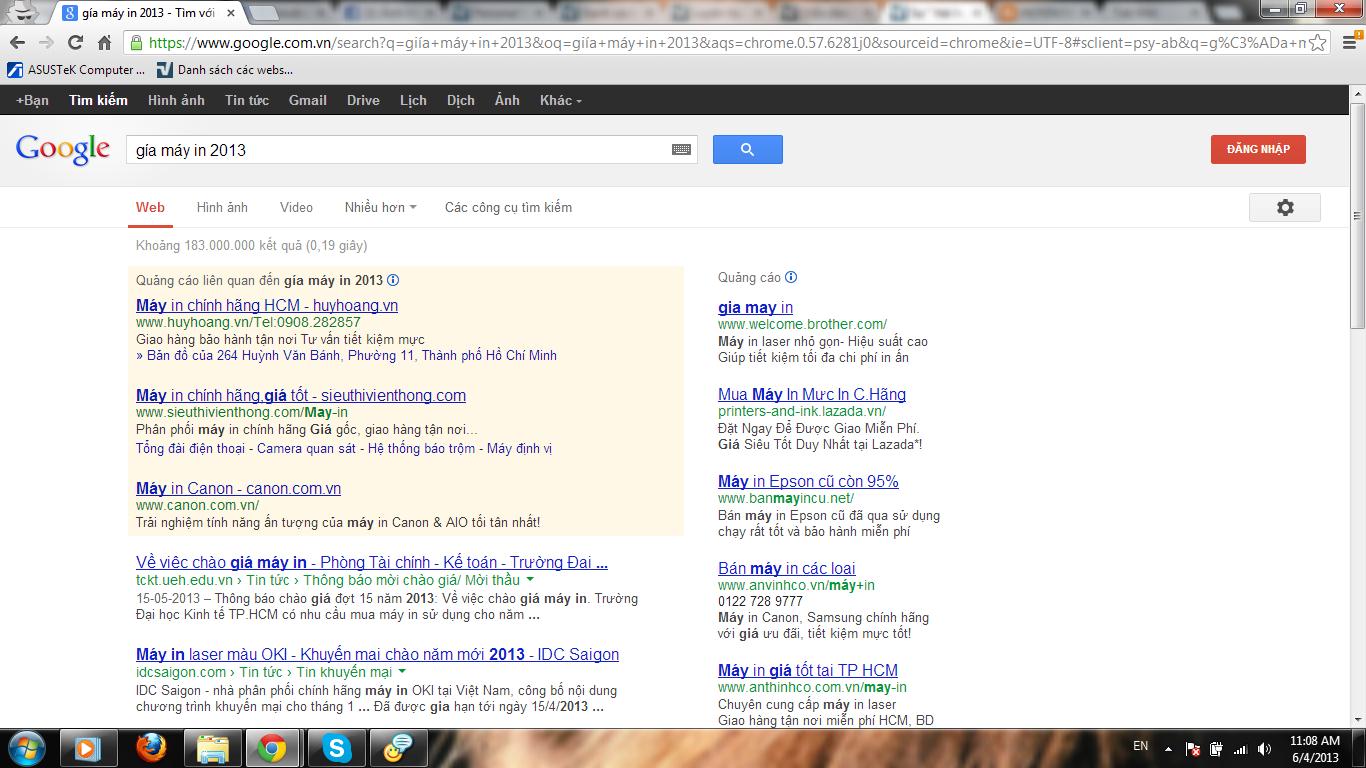
Task: Open the Bản đồ của 264 Huỳnh Văn Bánh link
Action: click(x=346, y=356)
